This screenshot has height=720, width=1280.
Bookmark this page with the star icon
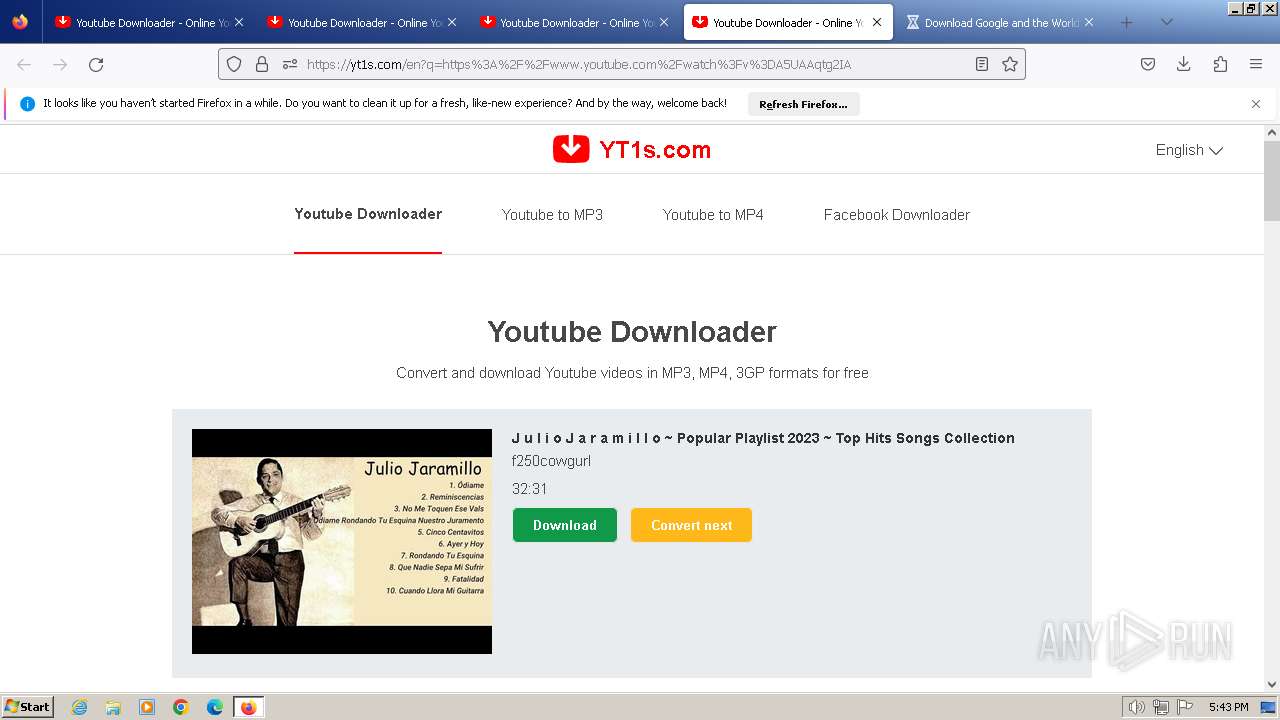(1010, 64)
